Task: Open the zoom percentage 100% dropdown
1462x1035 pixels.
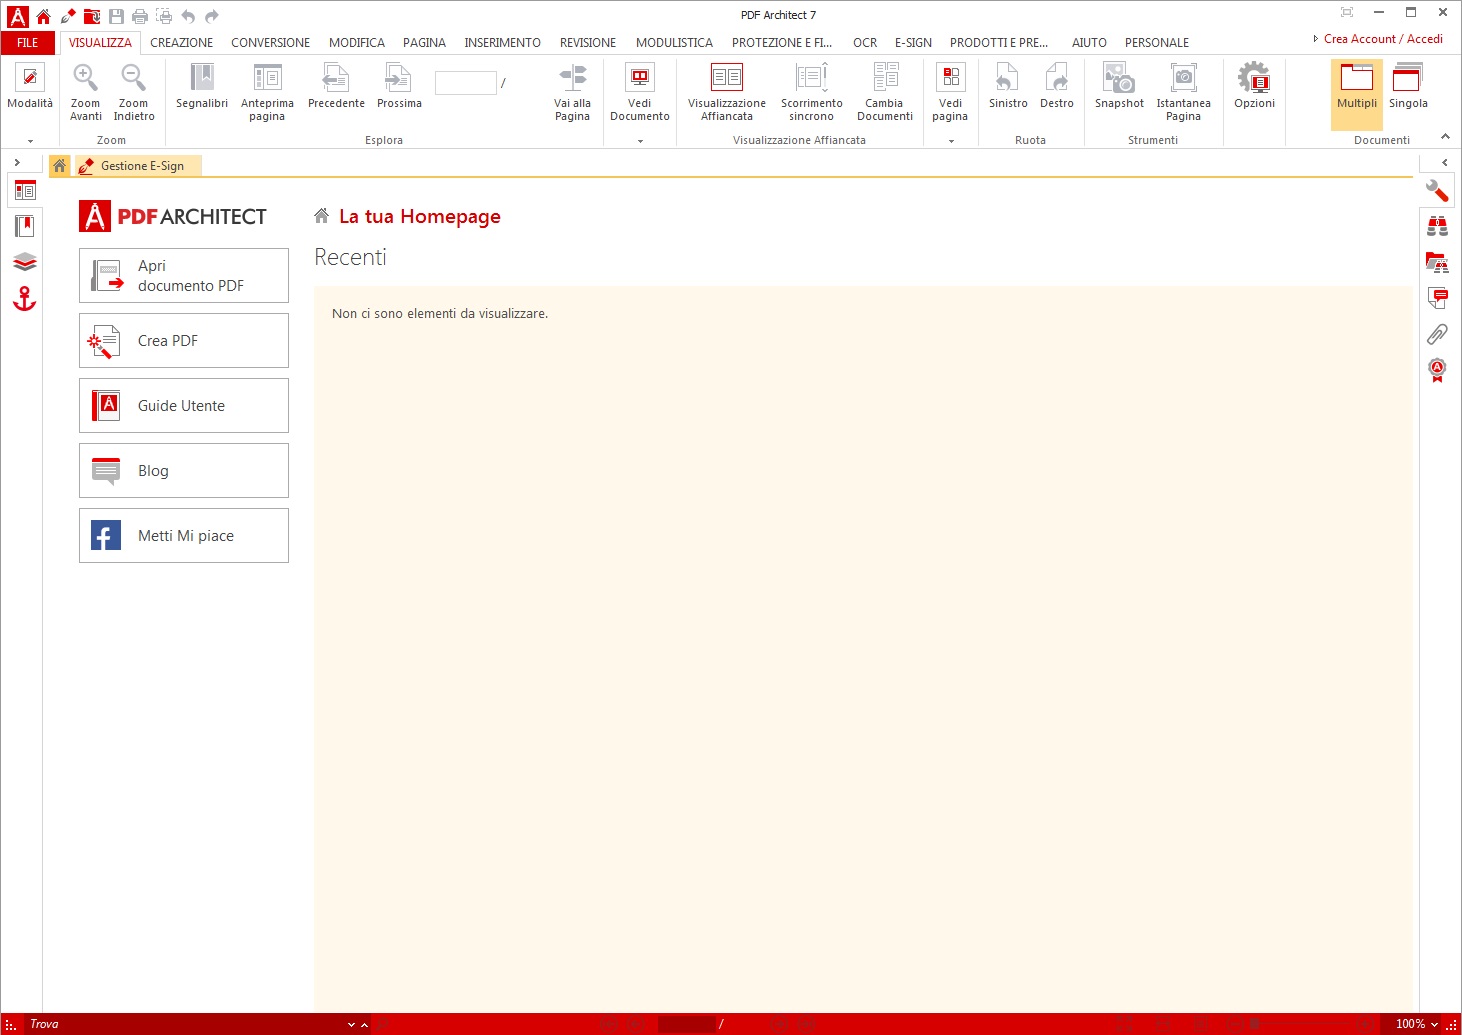Action: click(1434, 1024)
